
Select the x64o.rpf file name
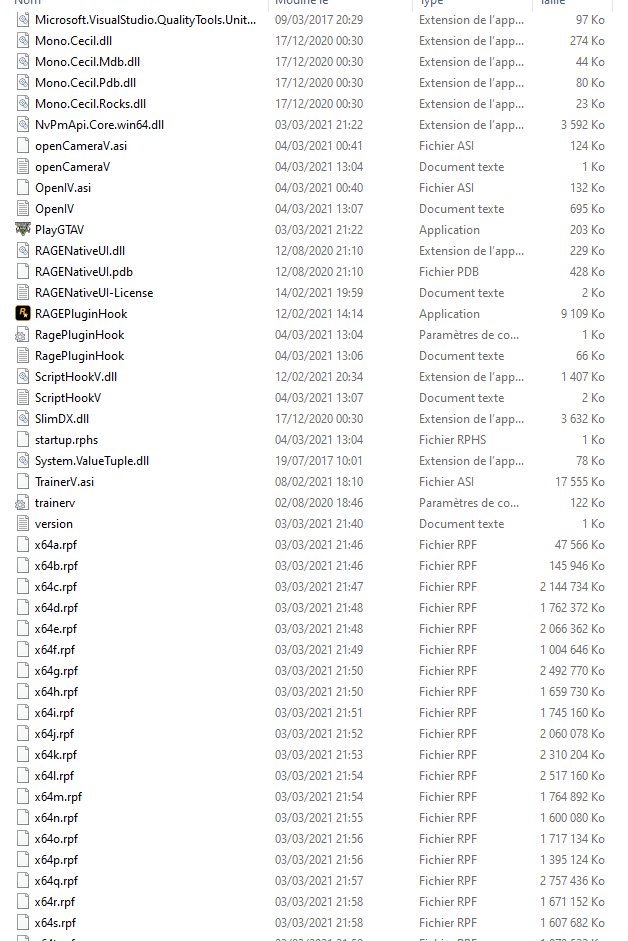pos(56,839)
